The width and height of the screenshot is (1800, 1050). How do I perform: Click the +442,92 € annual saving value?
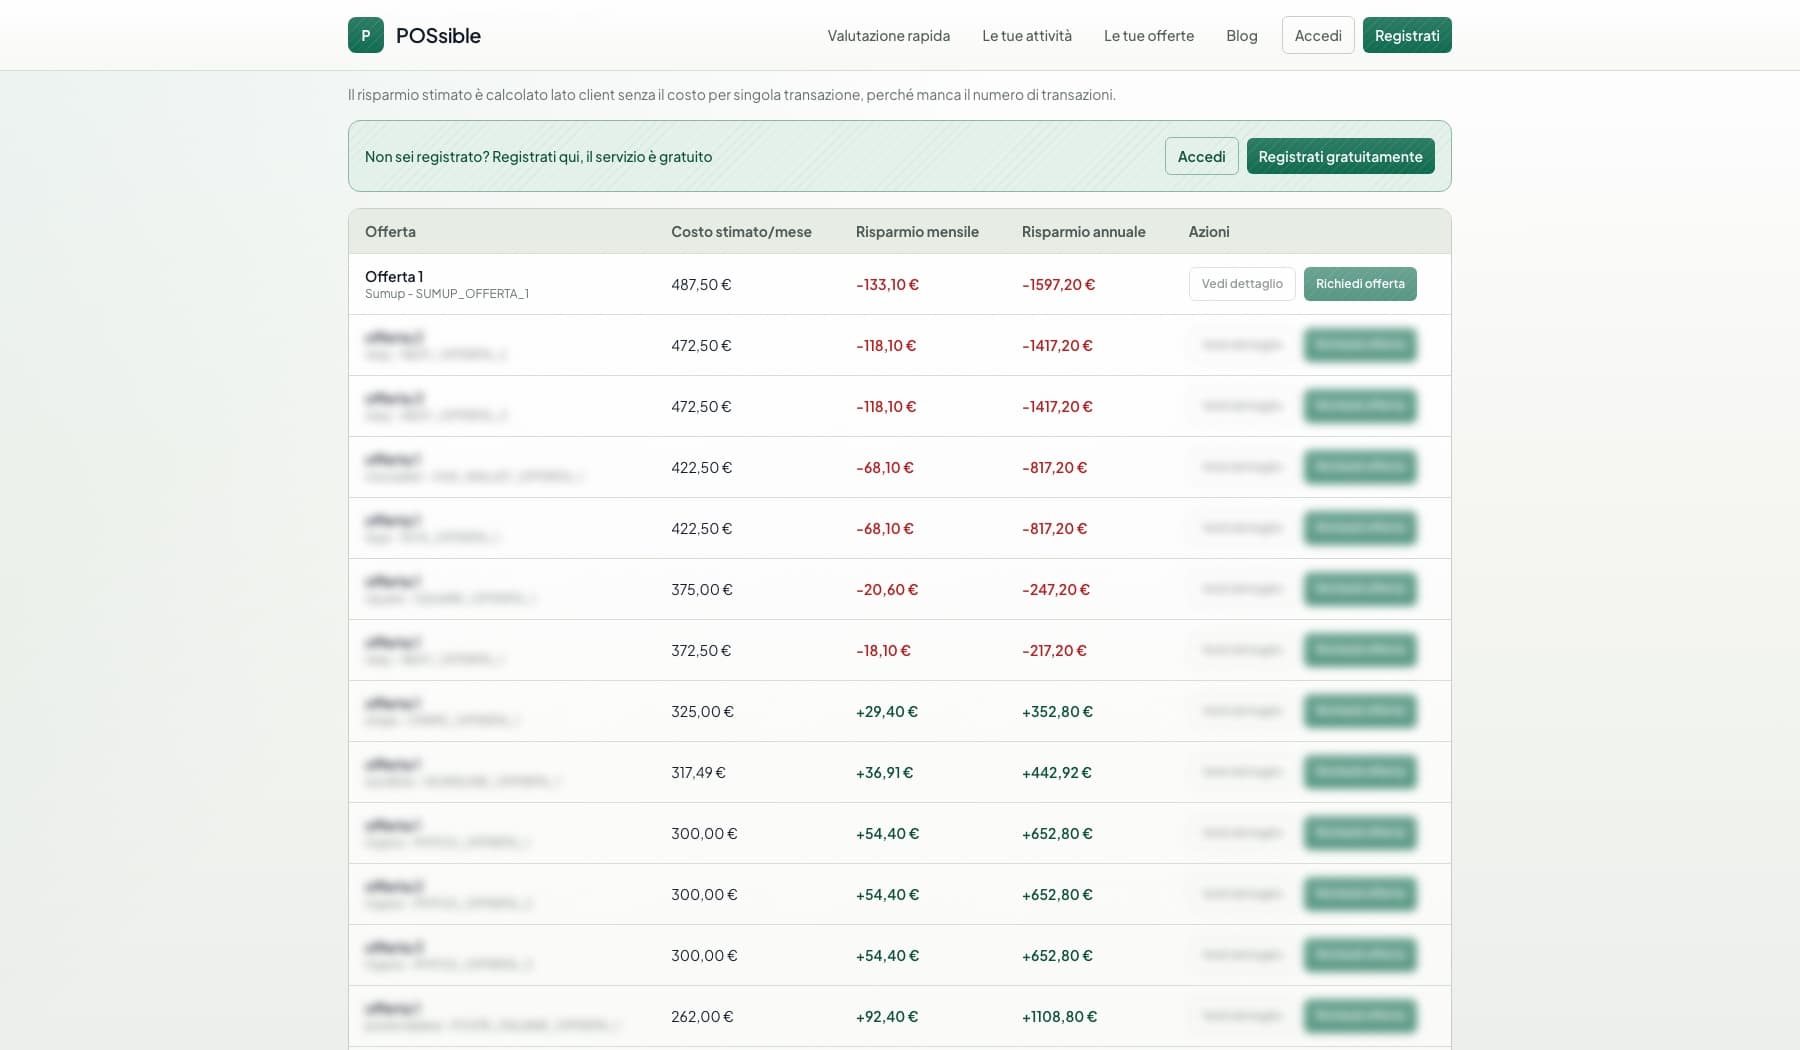click(x=1057, y=773)
